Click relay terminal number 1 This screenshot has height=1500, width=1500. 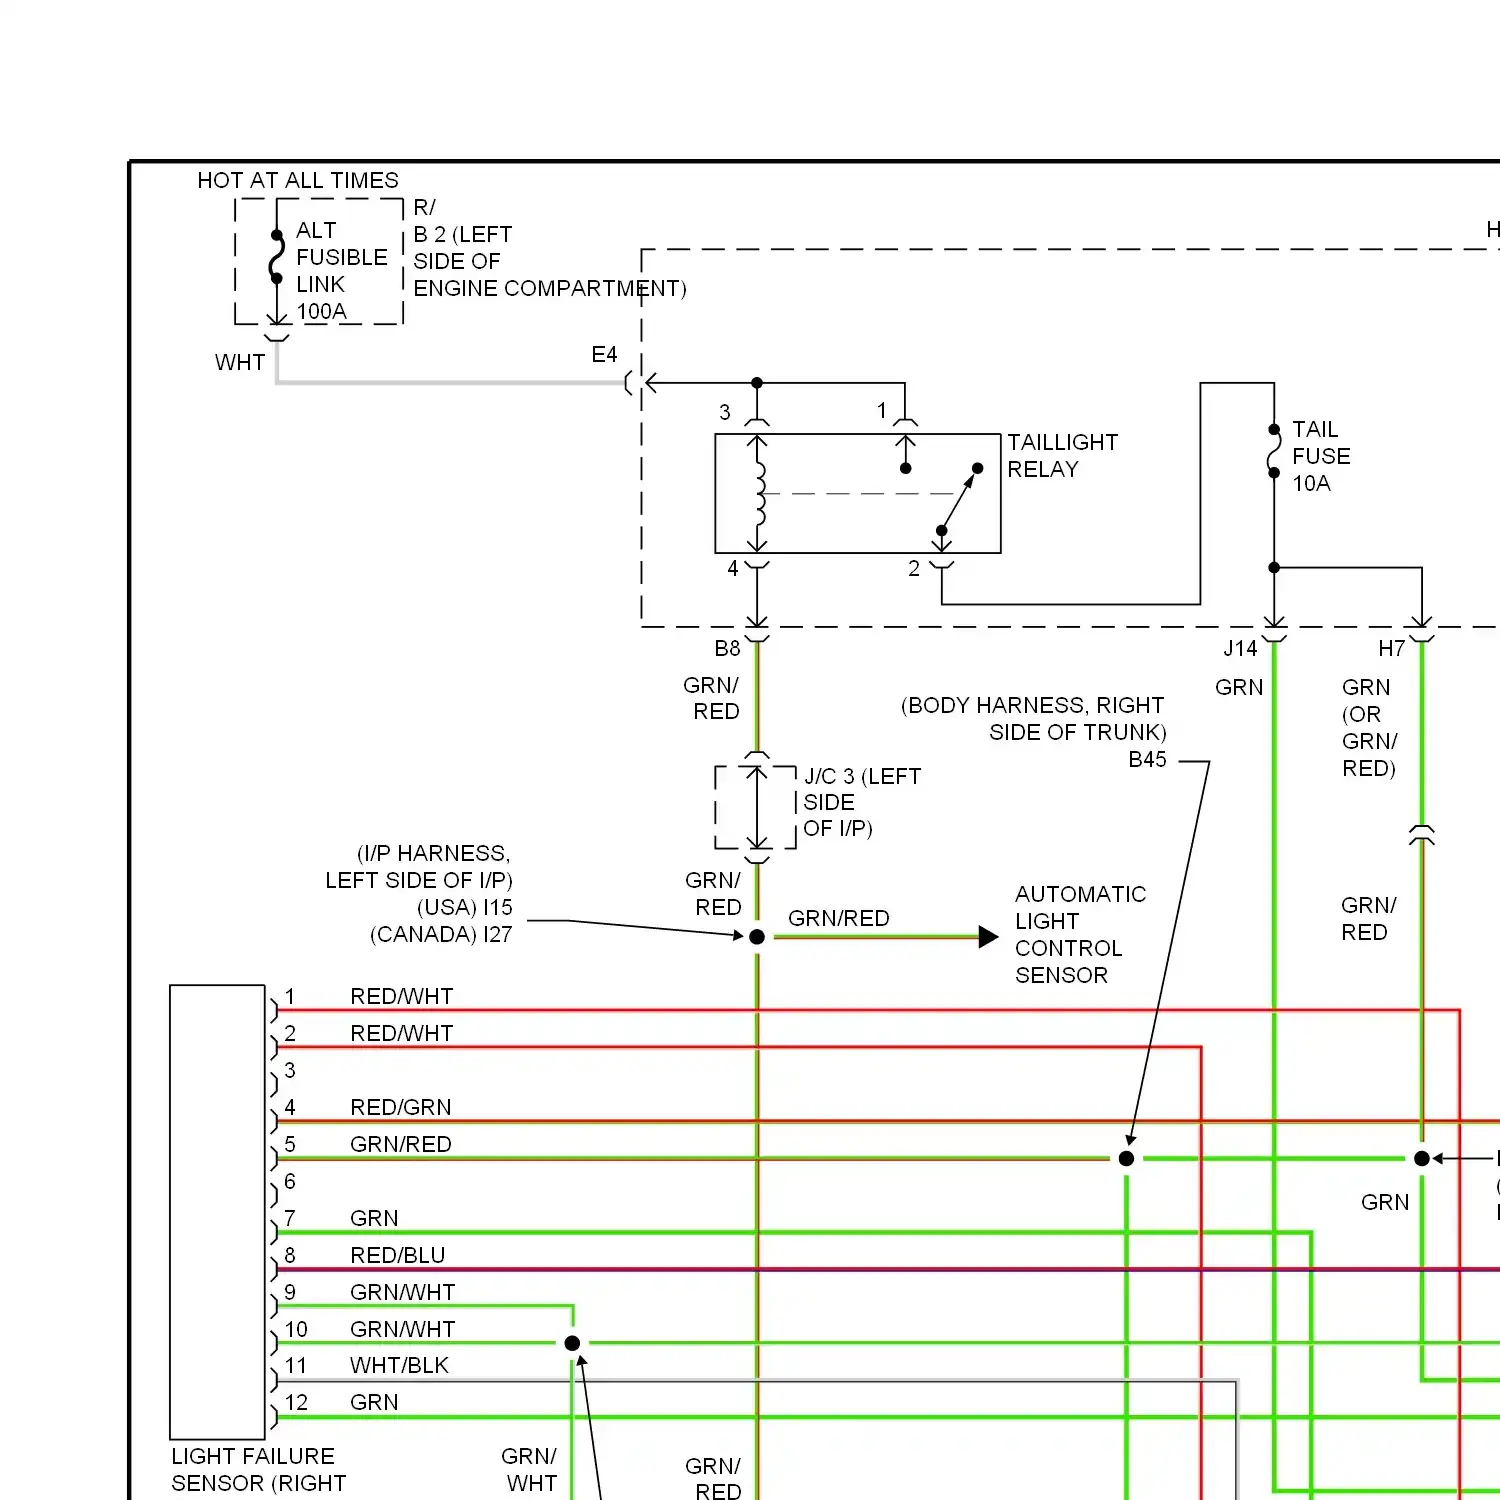(x=882, y=410)
